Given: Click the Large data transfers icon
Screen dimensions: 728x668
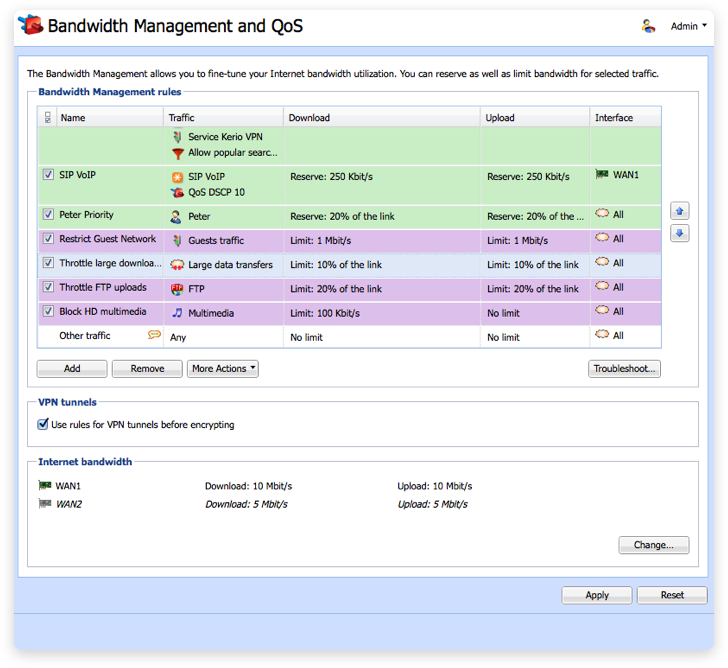Looking at the screenshot, I should pyautogui.click(x=177, y=265).
